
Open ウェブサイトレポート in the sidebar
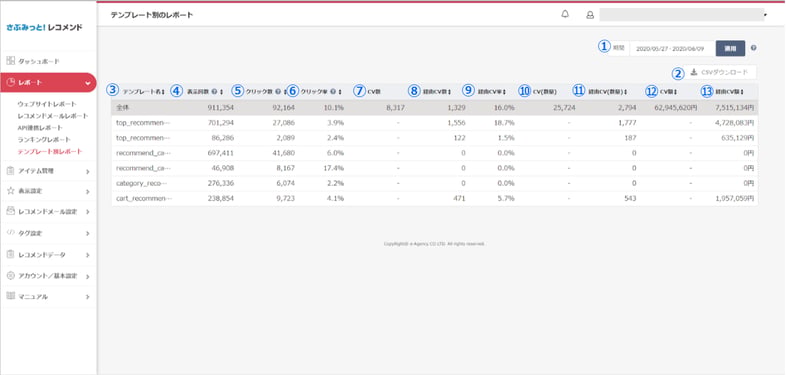[x=47, y=104]
